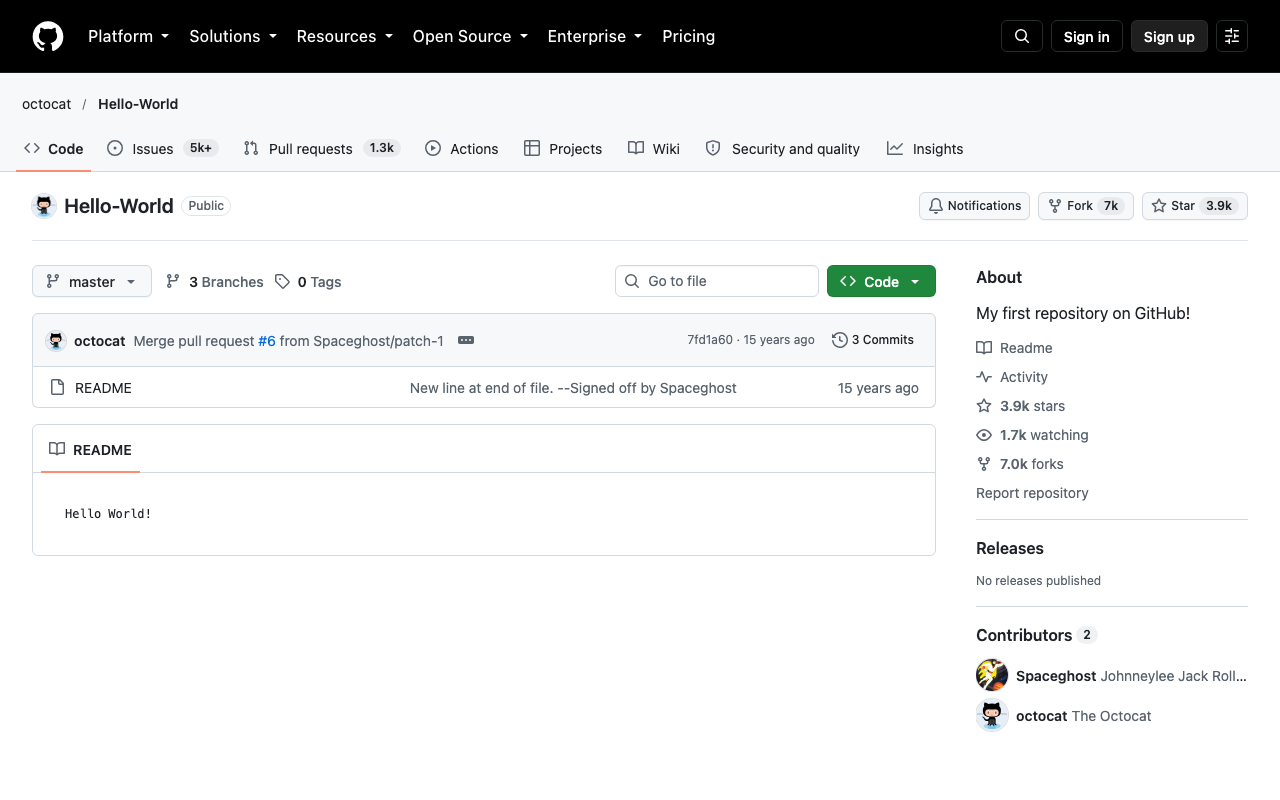
Task: Click the Notifications bell button
Action: tap(974, 206)
